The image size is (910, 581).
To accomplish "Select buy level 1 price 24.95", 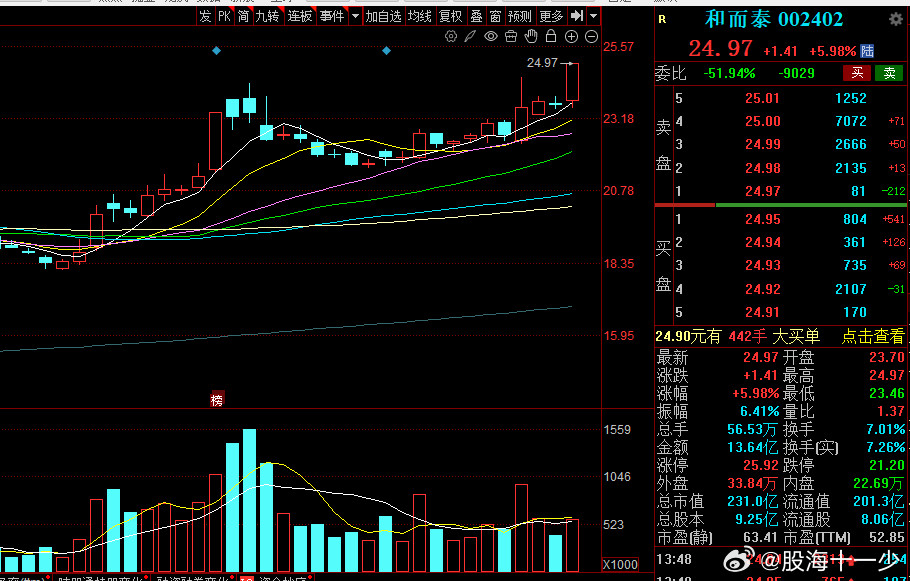I will (762, 219).
